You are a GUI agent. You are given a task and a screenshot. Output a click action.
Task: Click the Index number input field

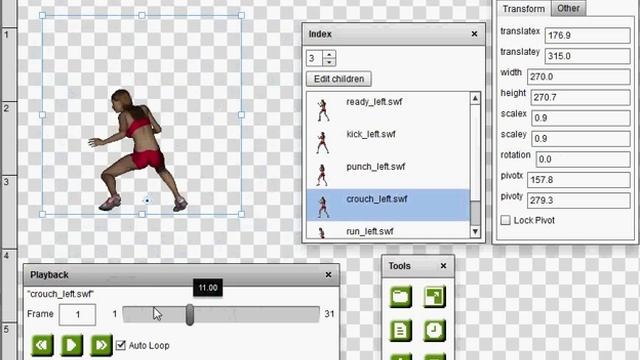[x=315, y=58]
